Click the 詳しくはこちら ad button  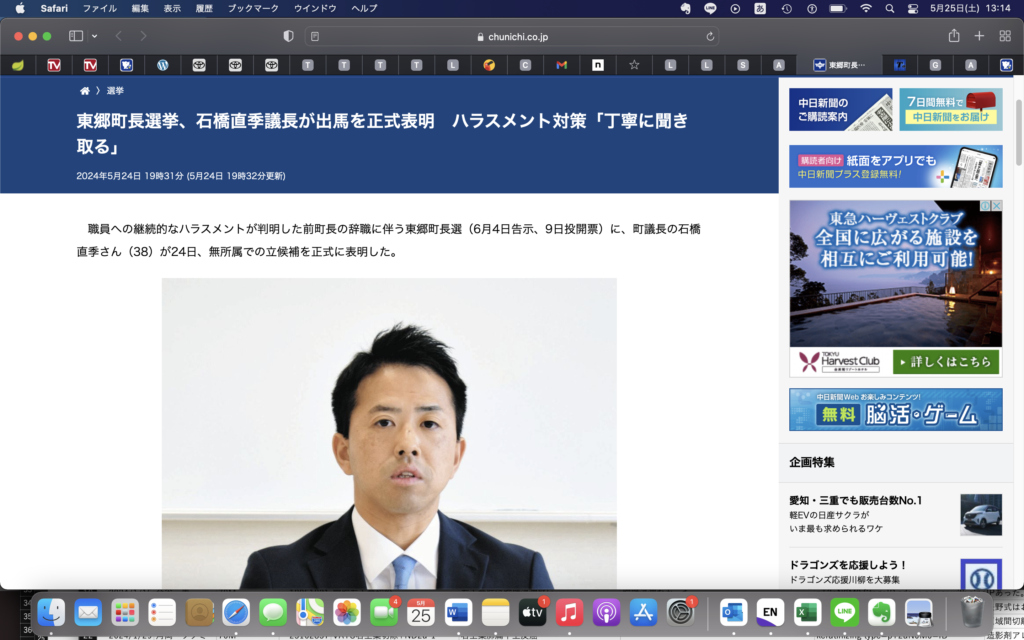click(945, 362)
